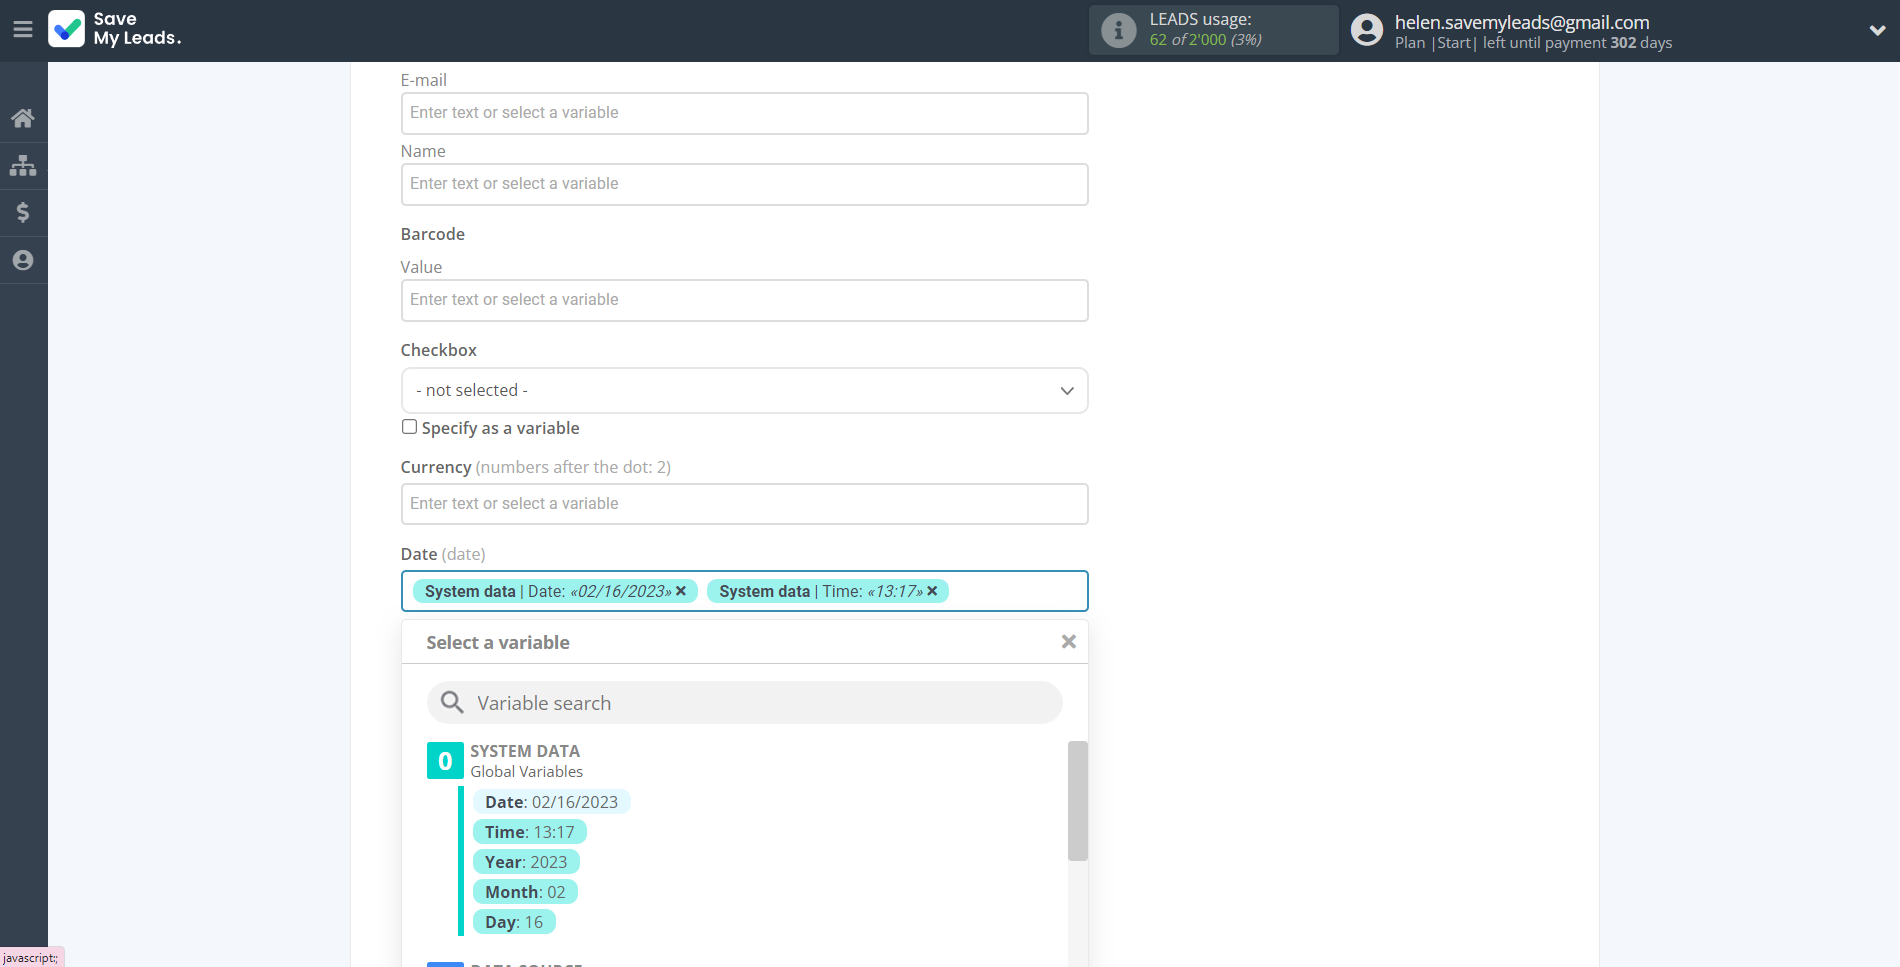The width and height of the screenshot is (1900, 967).
Task: Click the SYSTEM DATA zero badge
Action: pos(445,761)
